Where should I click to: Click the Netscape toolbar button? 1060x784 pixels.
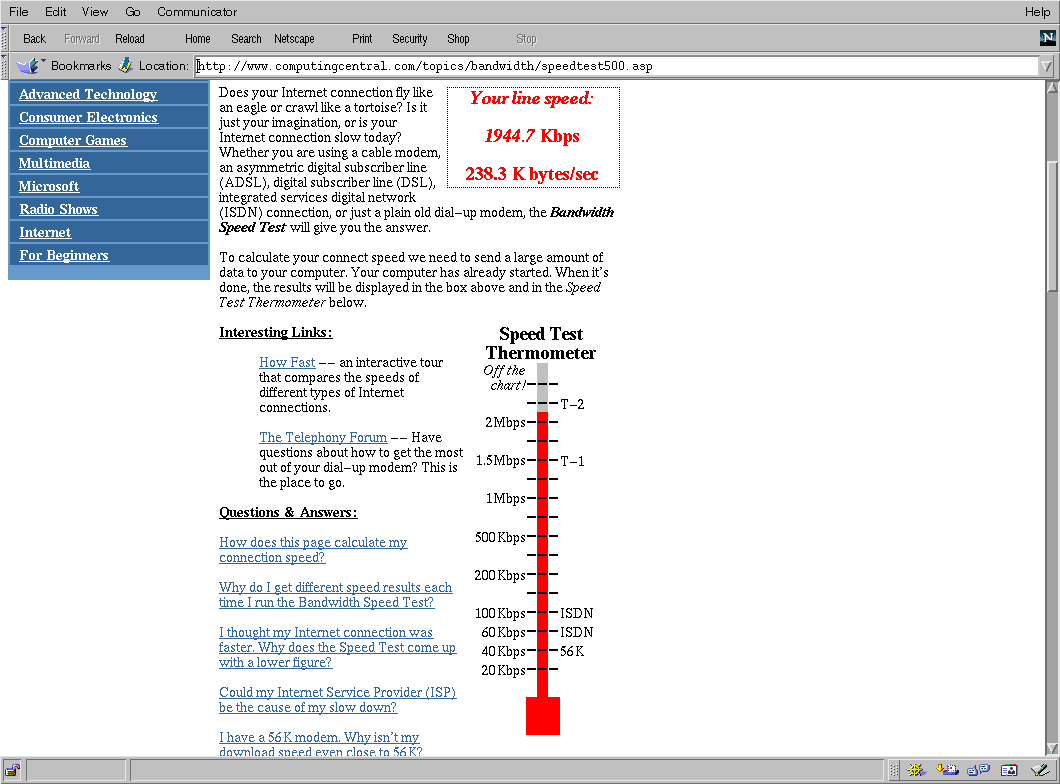pyautogui.click(x=294, y=39)
